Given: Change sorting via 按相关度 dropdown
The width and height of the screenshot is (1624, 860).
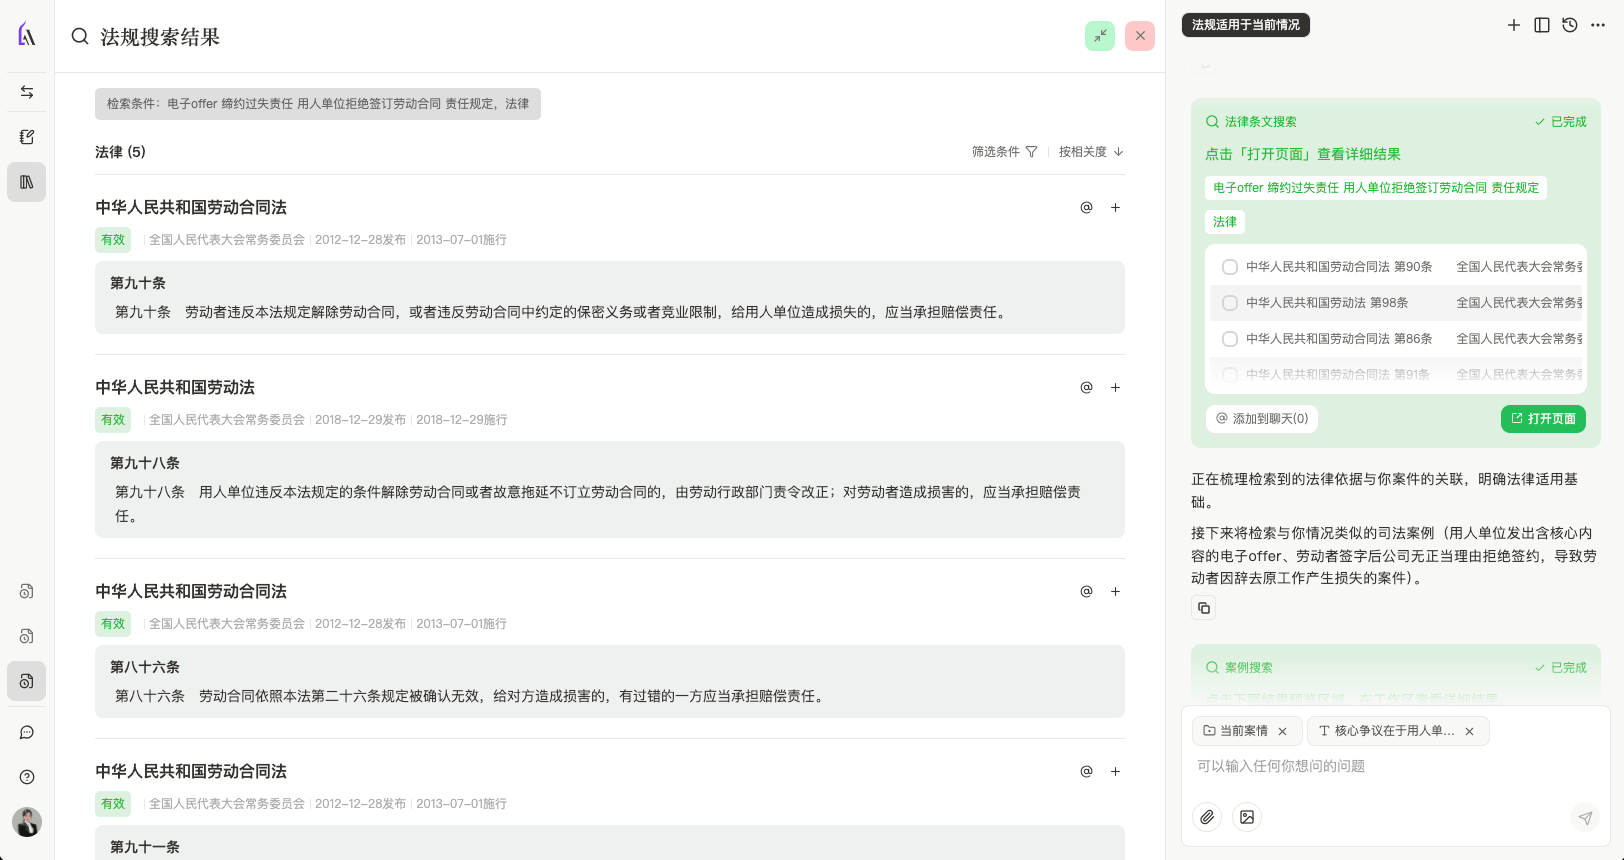Looking at the screenshot, I should click(1090, 152).
